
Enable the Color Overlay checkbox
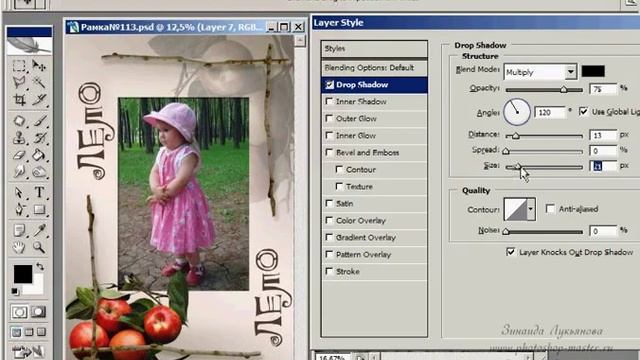coord(329,220)
